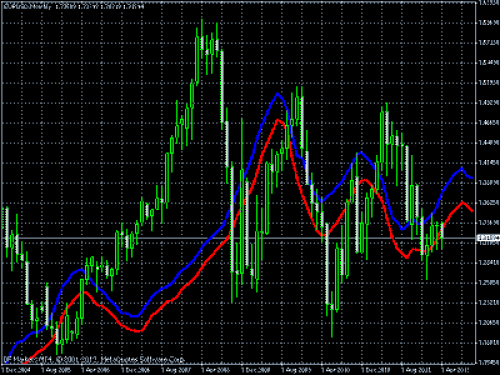
Task: Click the chart symbol title in top-left corner
Action: (26, 7)
